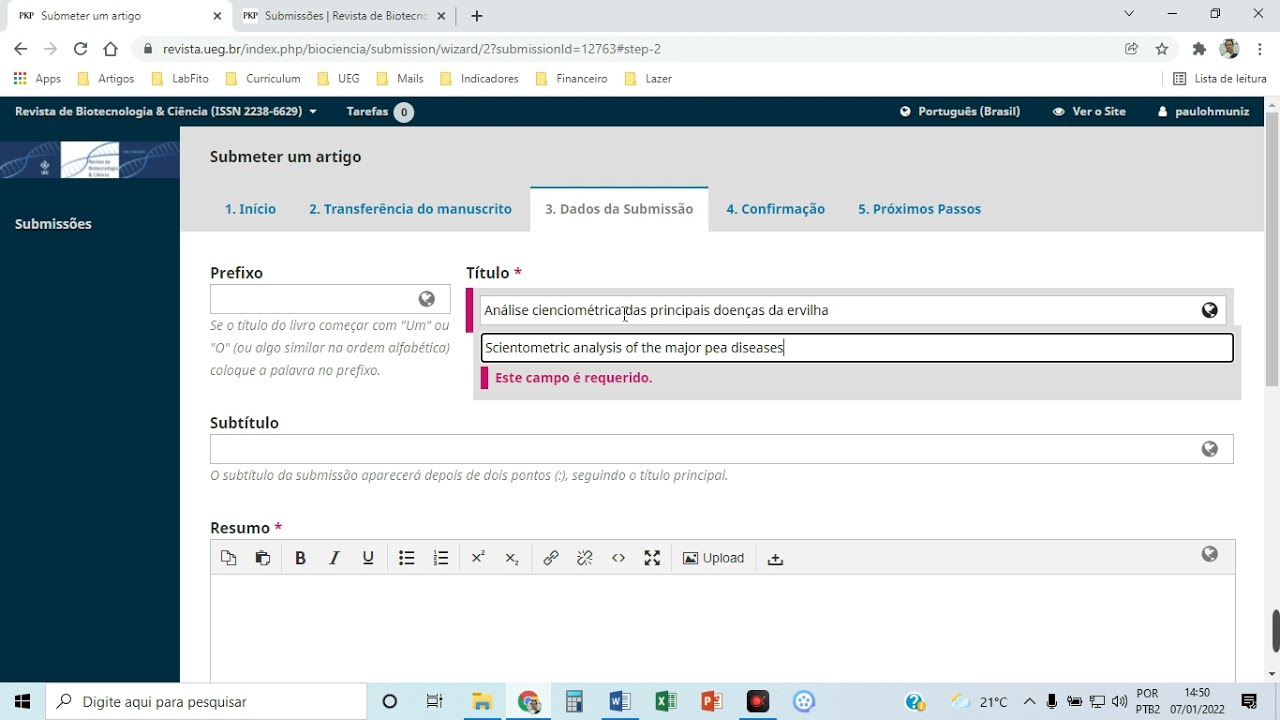Open Windows Start menu
Image resolution: width=1280 pixels, height=720 pixels.
pos(22,702)
